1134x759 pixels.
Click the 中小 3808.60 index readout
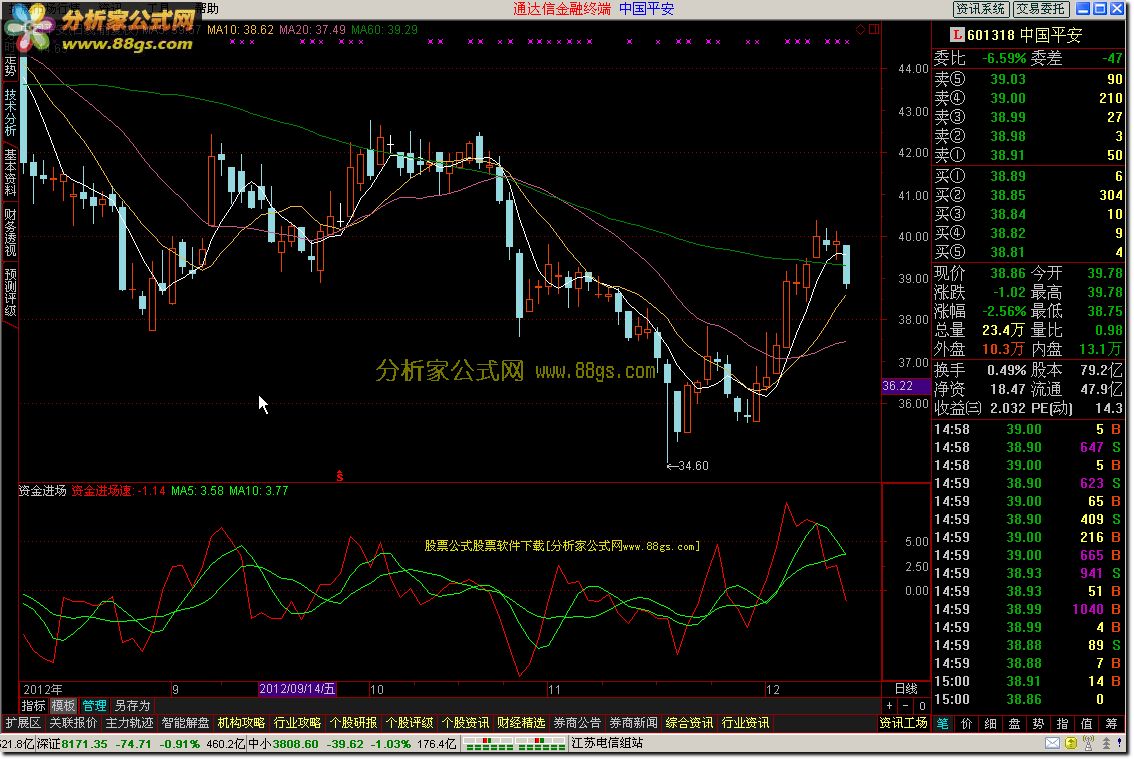283,744
